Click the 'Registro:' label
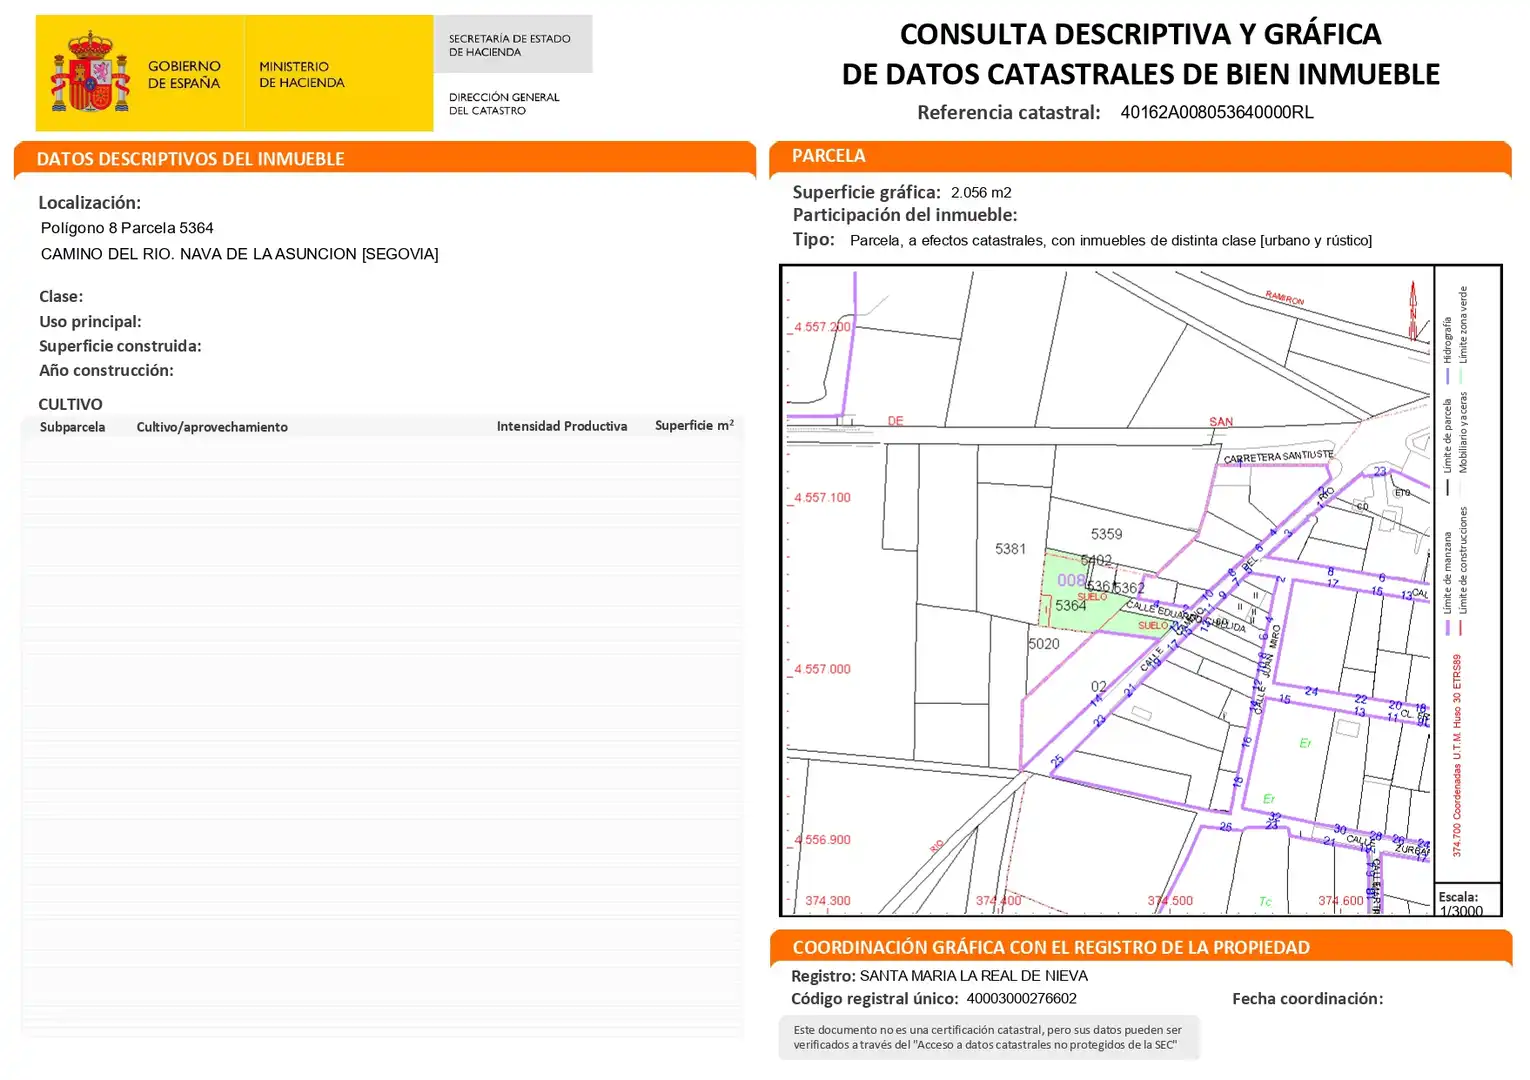Viewport: 1530px width, 1080px height. click(823, 976)
